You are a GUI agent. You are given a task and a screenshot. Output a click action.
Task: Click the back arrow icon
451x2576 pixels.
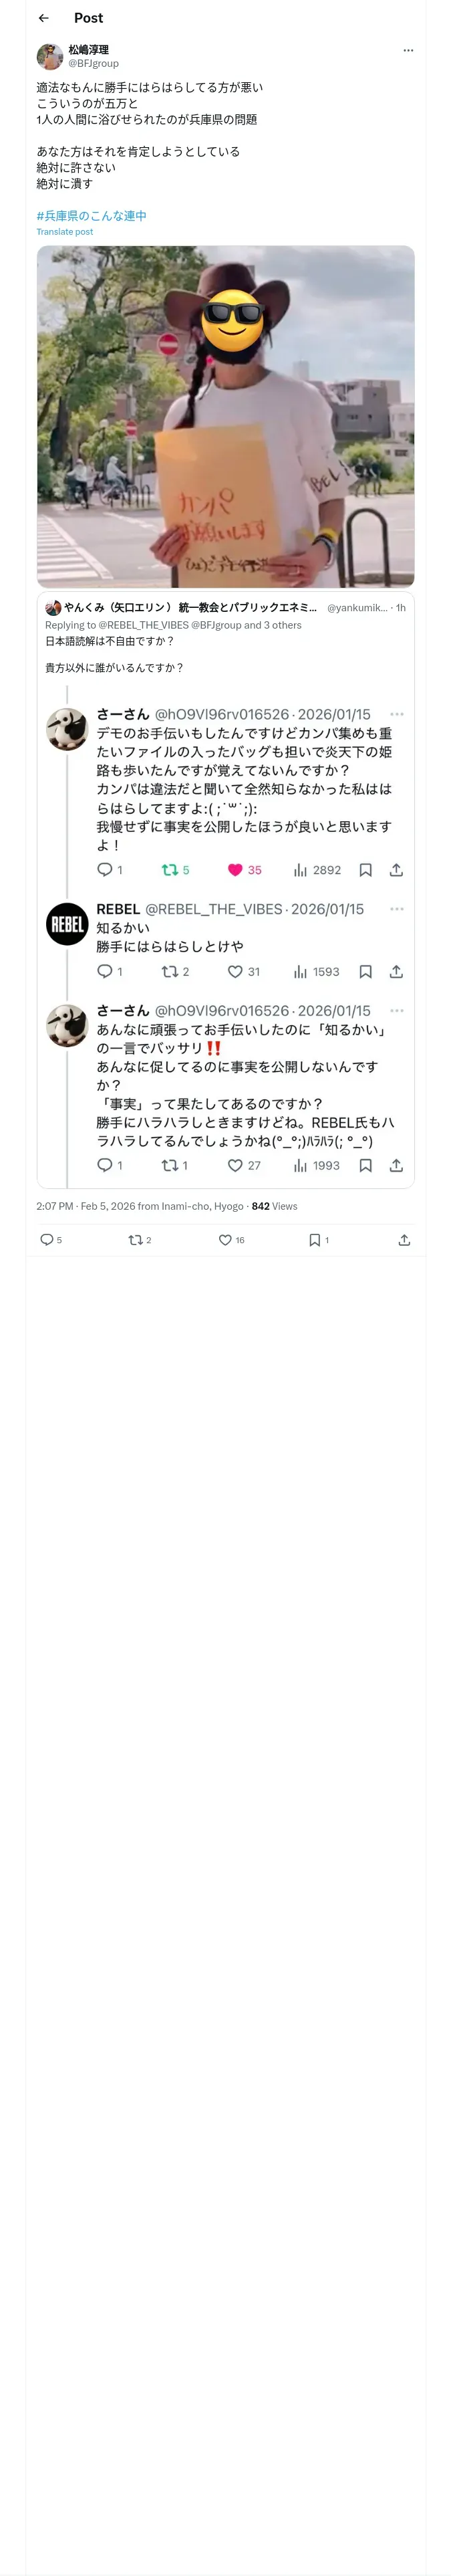point(44,18)
